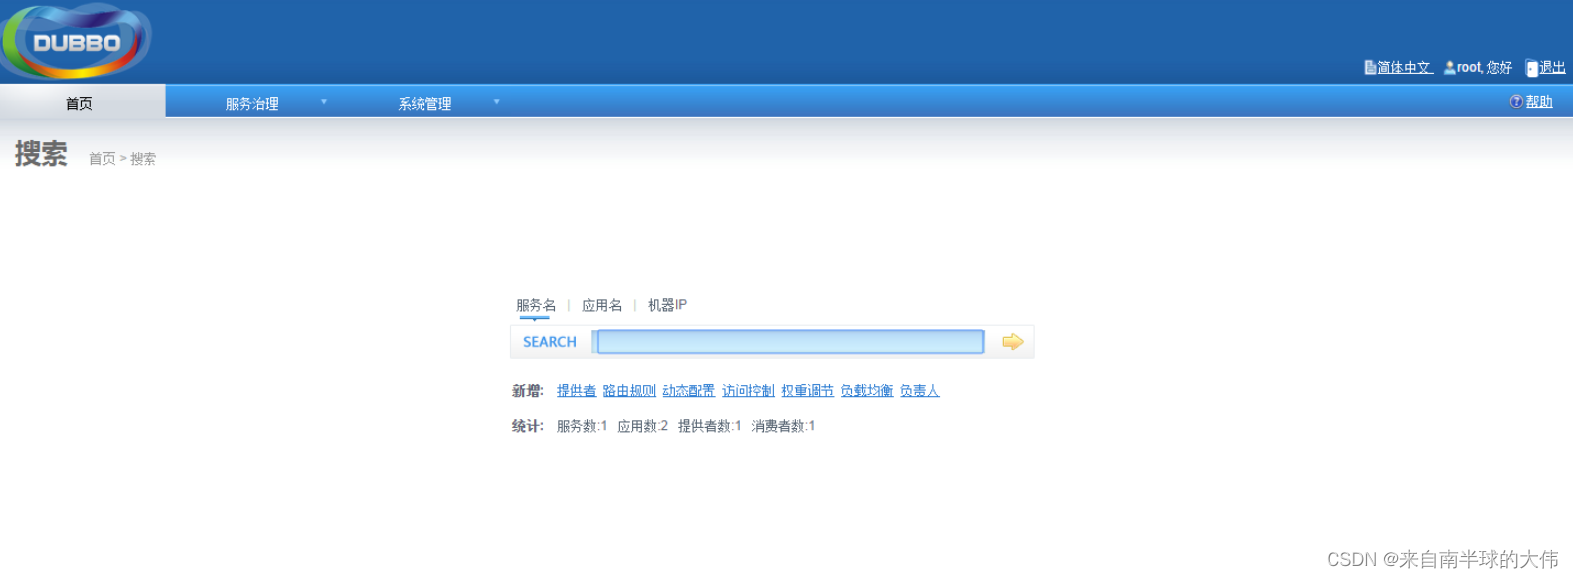Viewport: 1573px width, 578px height.
Task: Add new 提供者 link
Action: point(576,391)
